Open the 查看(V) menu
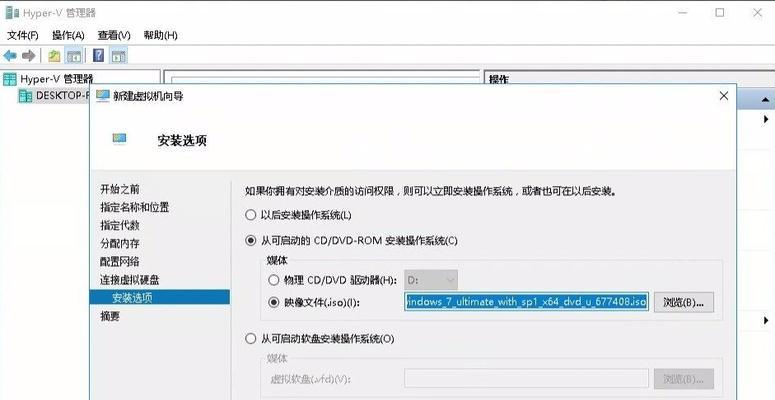The image size is (775, 400). (114, 35)
